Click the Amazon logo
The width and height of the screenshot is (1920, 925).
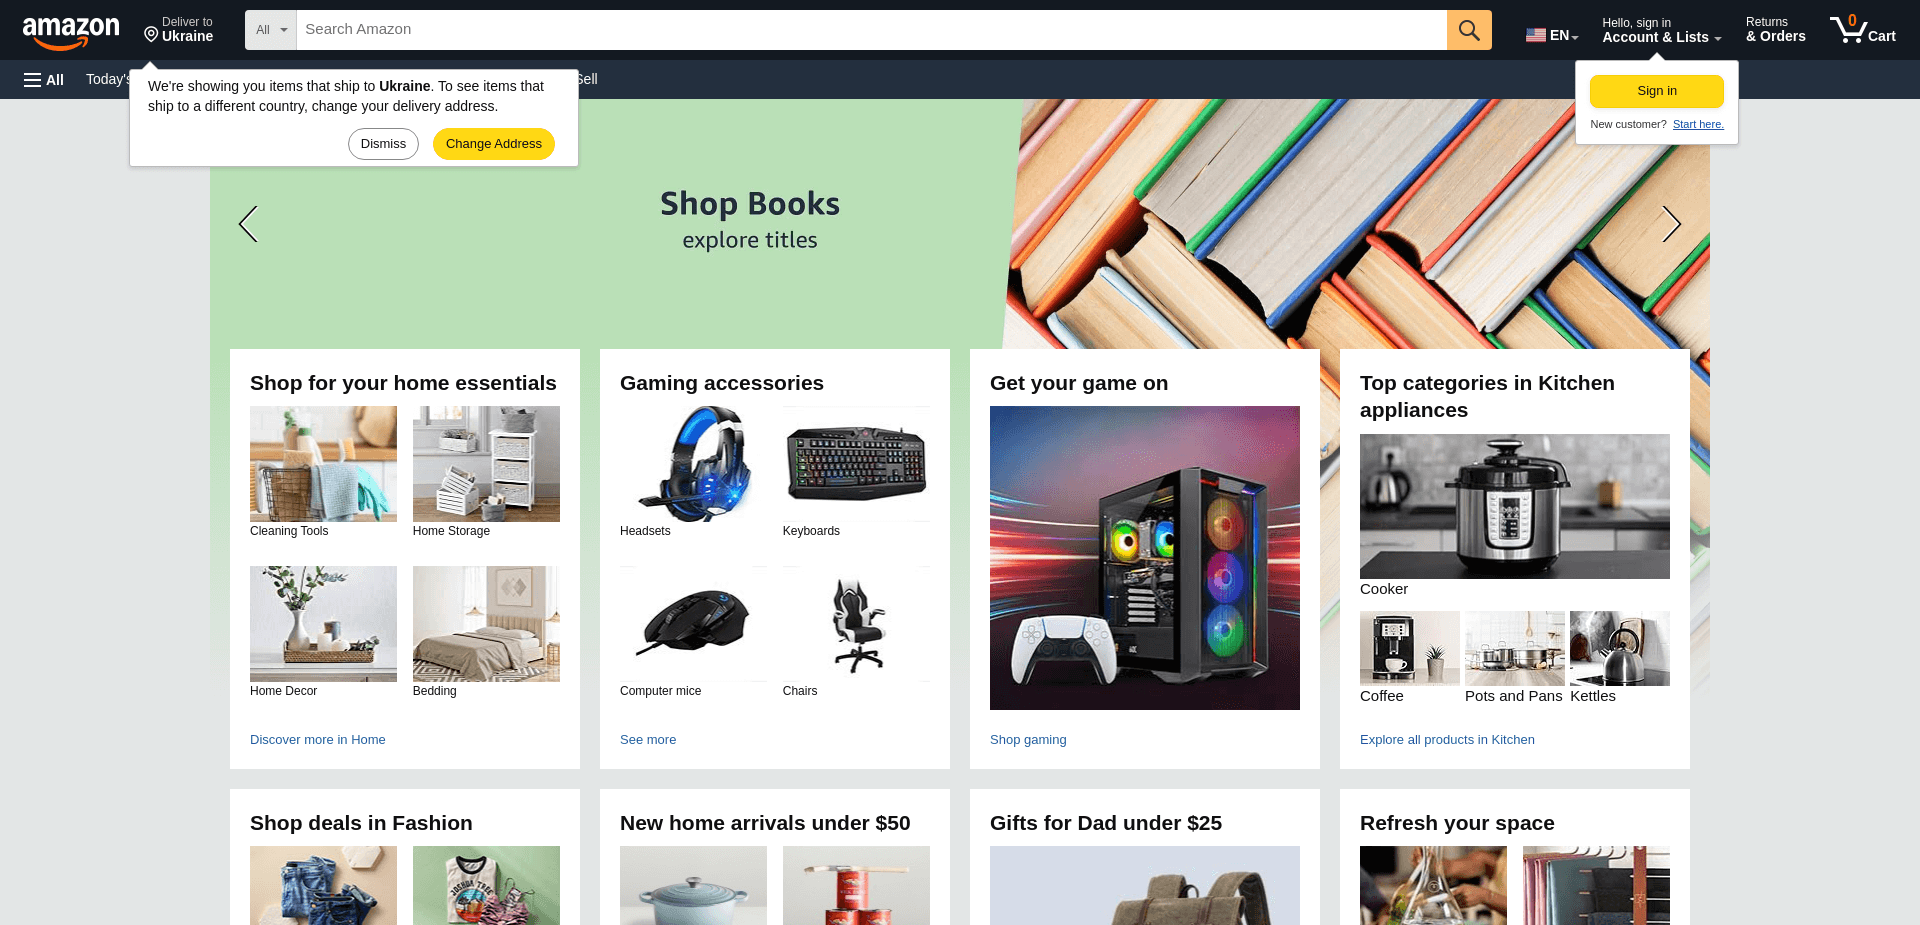point(71,32)
